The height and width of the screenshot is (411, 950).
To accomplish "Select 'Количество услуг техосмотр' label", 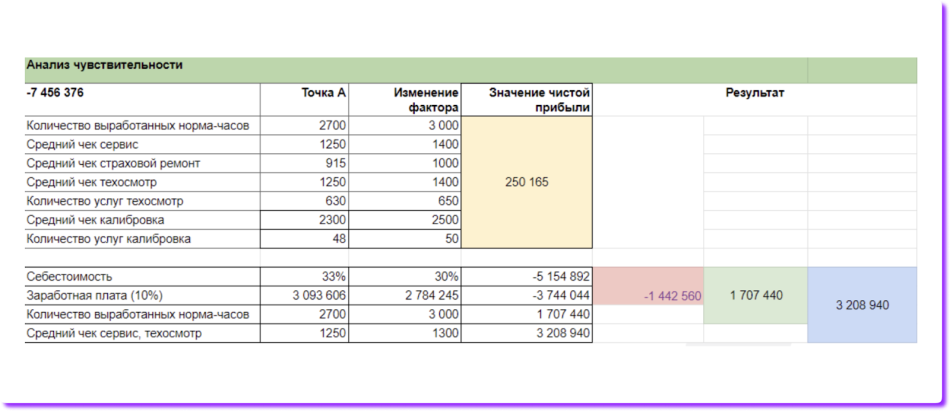I will (142, 201).
